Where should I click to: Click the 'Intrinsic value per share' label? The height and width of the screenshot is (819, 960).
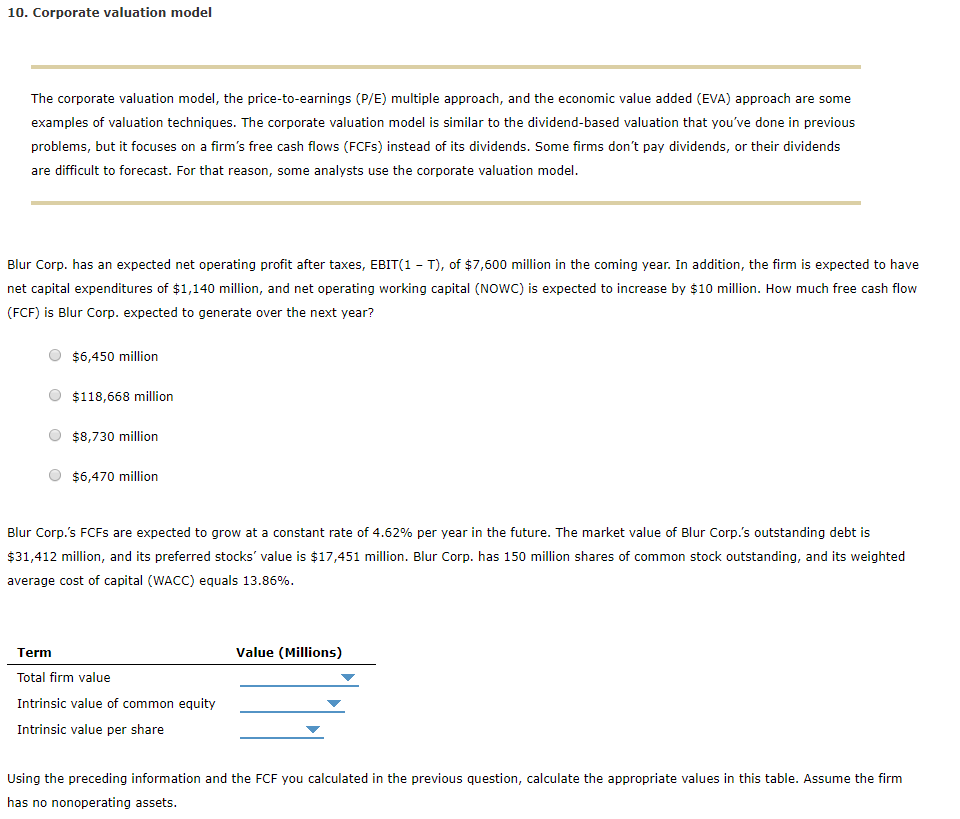(x=91, y=730)
